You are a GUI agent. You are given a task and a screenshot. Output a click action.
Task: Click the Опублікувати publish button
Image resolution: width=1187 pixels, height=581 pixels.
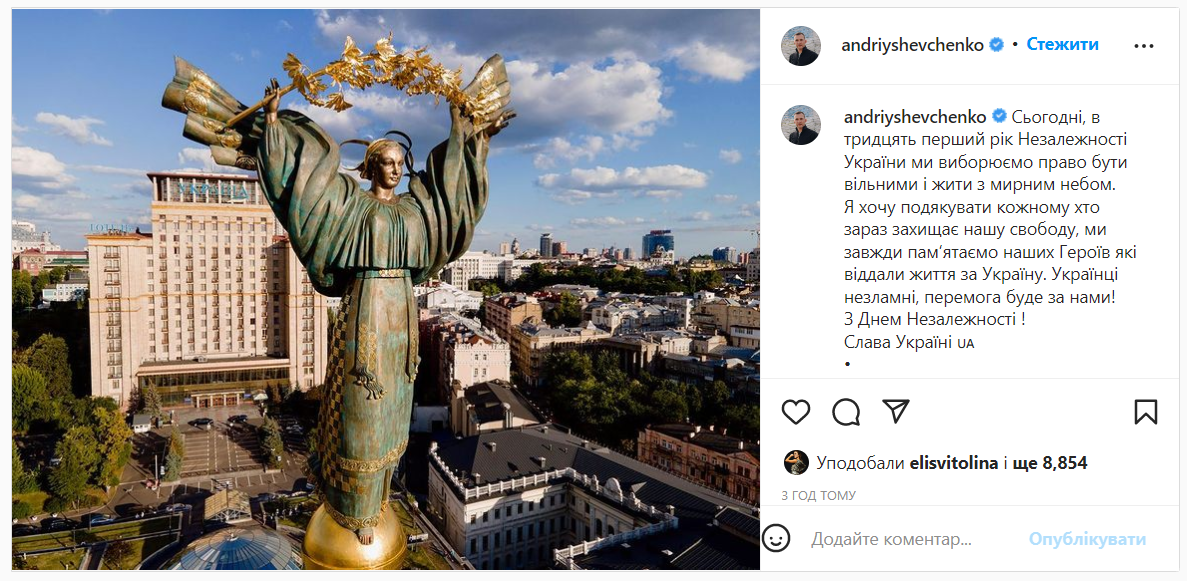1087,539
